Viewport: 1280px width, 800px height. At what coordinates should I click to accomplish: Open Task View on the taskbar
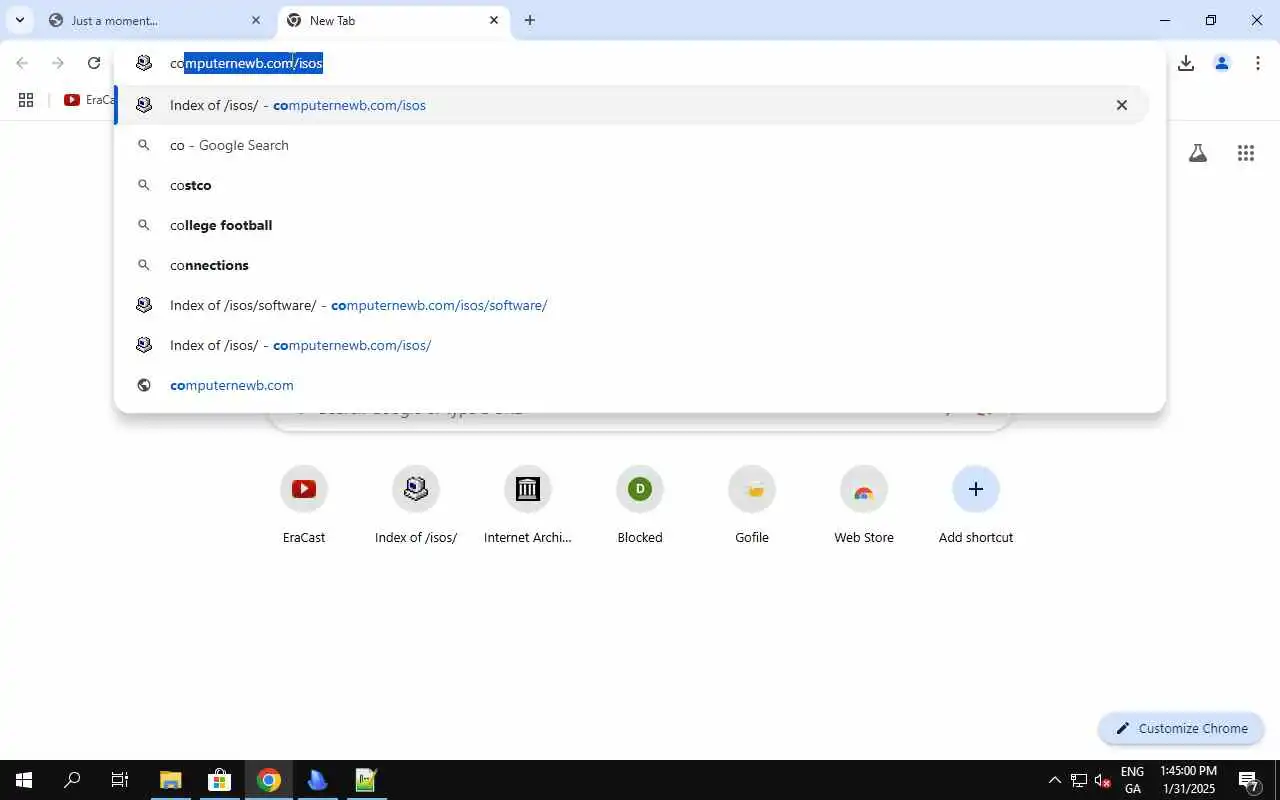[120, 780]
